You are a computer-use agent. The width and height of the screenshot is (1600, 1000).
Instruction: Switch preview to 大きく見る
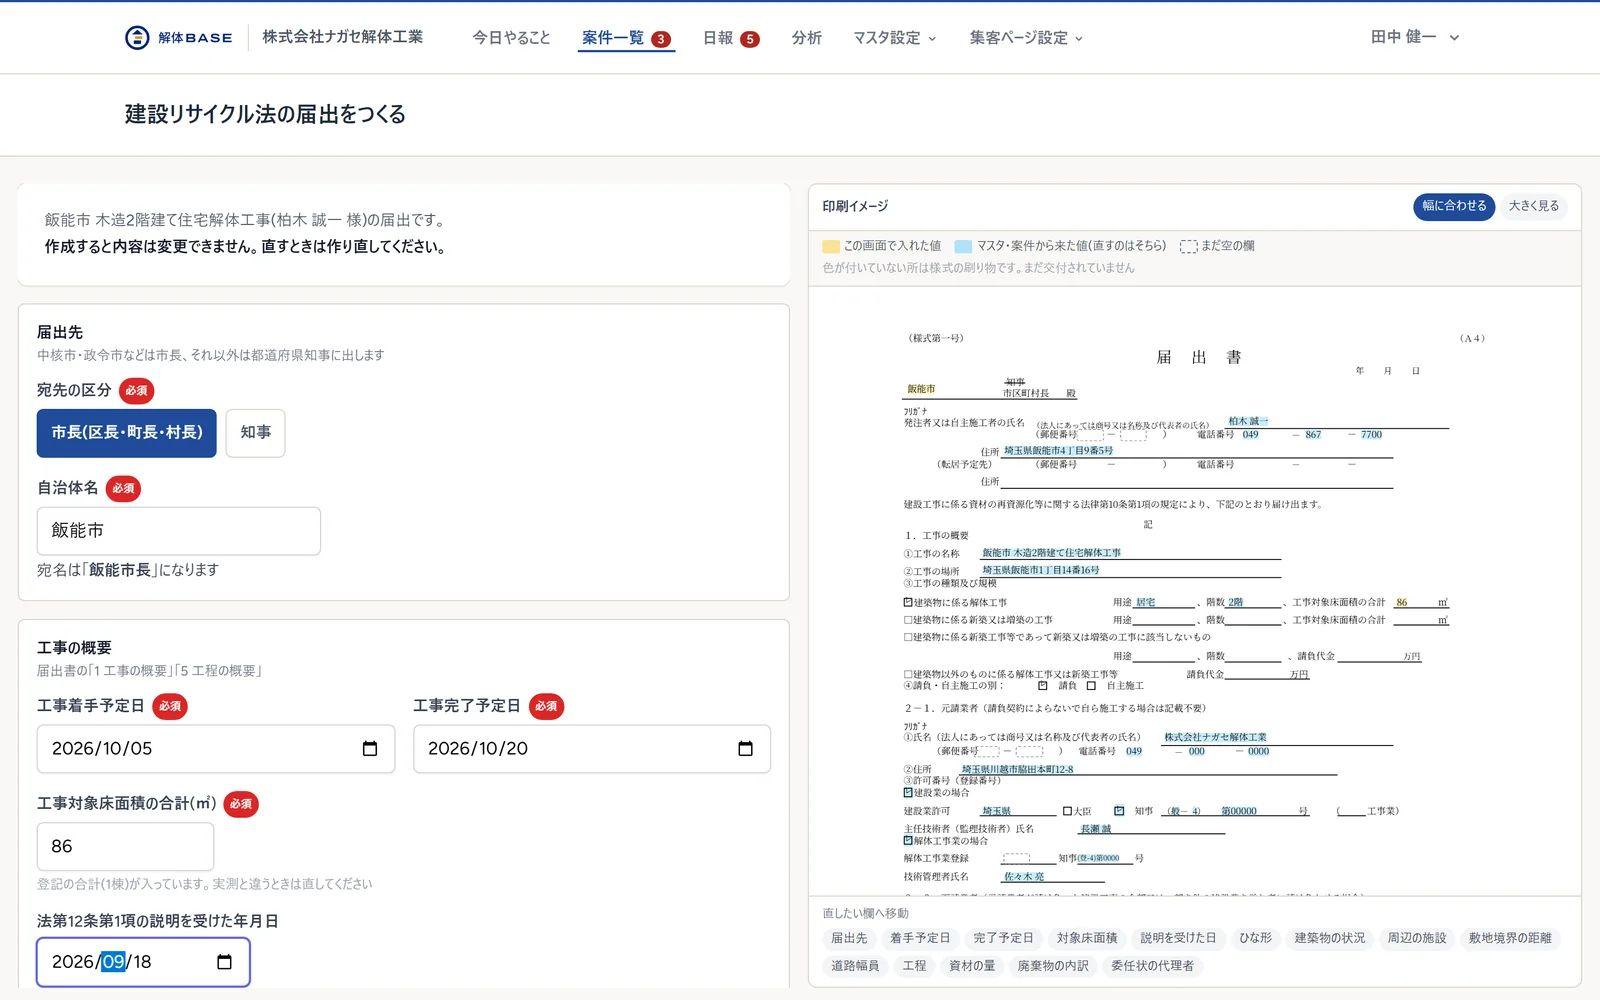1534,206
